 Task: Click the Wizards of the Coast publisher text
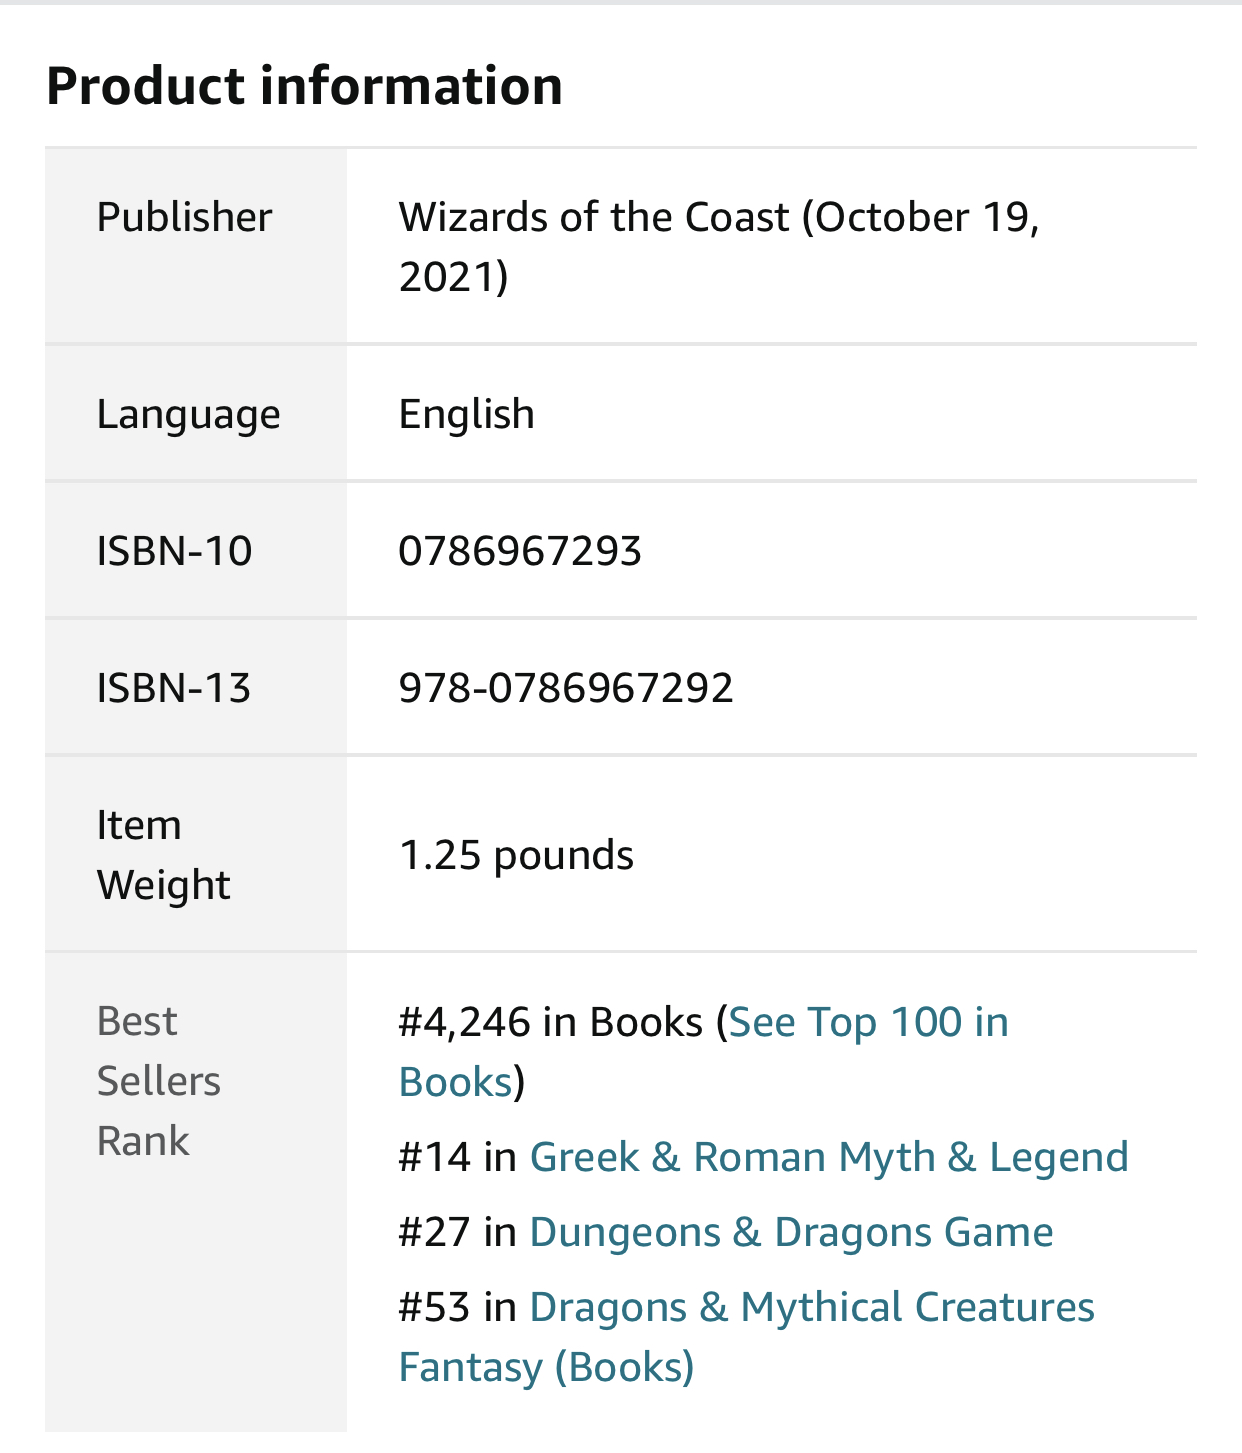(x=594, y=217)
